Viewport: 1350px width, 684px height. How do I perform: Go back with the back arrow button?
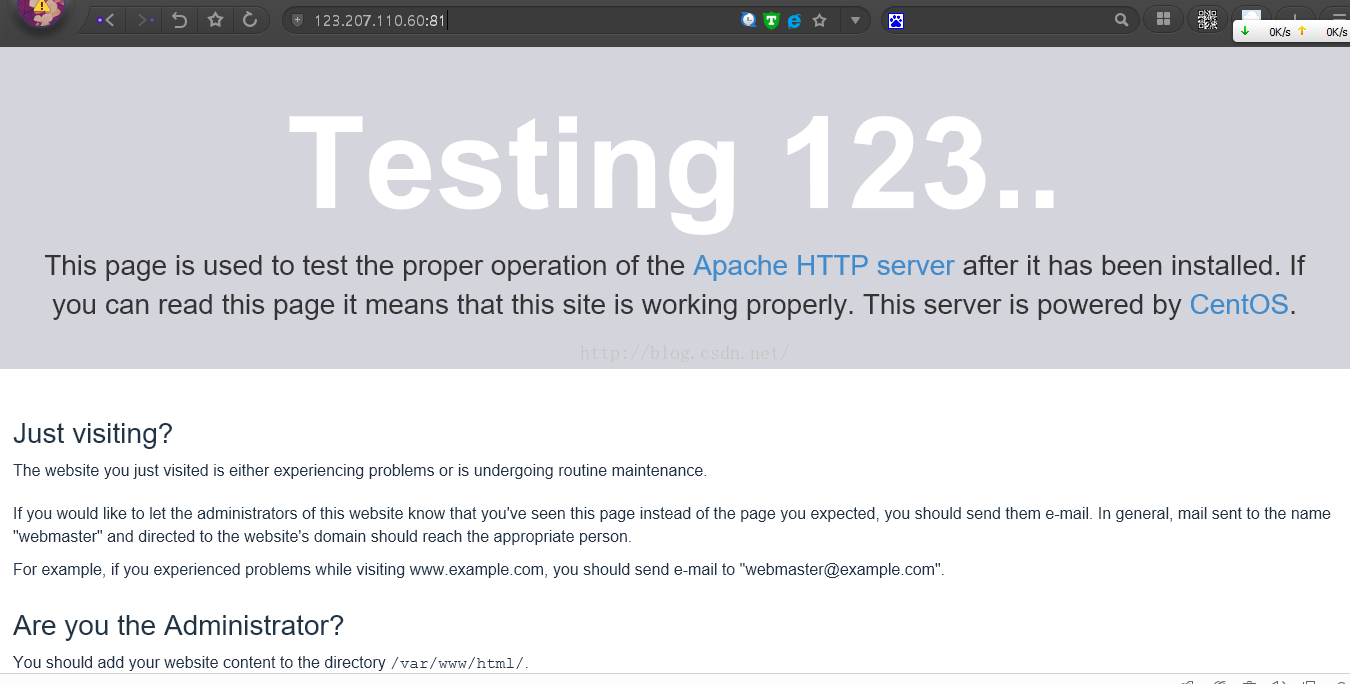pyautogui.click(x=106, y=20)
